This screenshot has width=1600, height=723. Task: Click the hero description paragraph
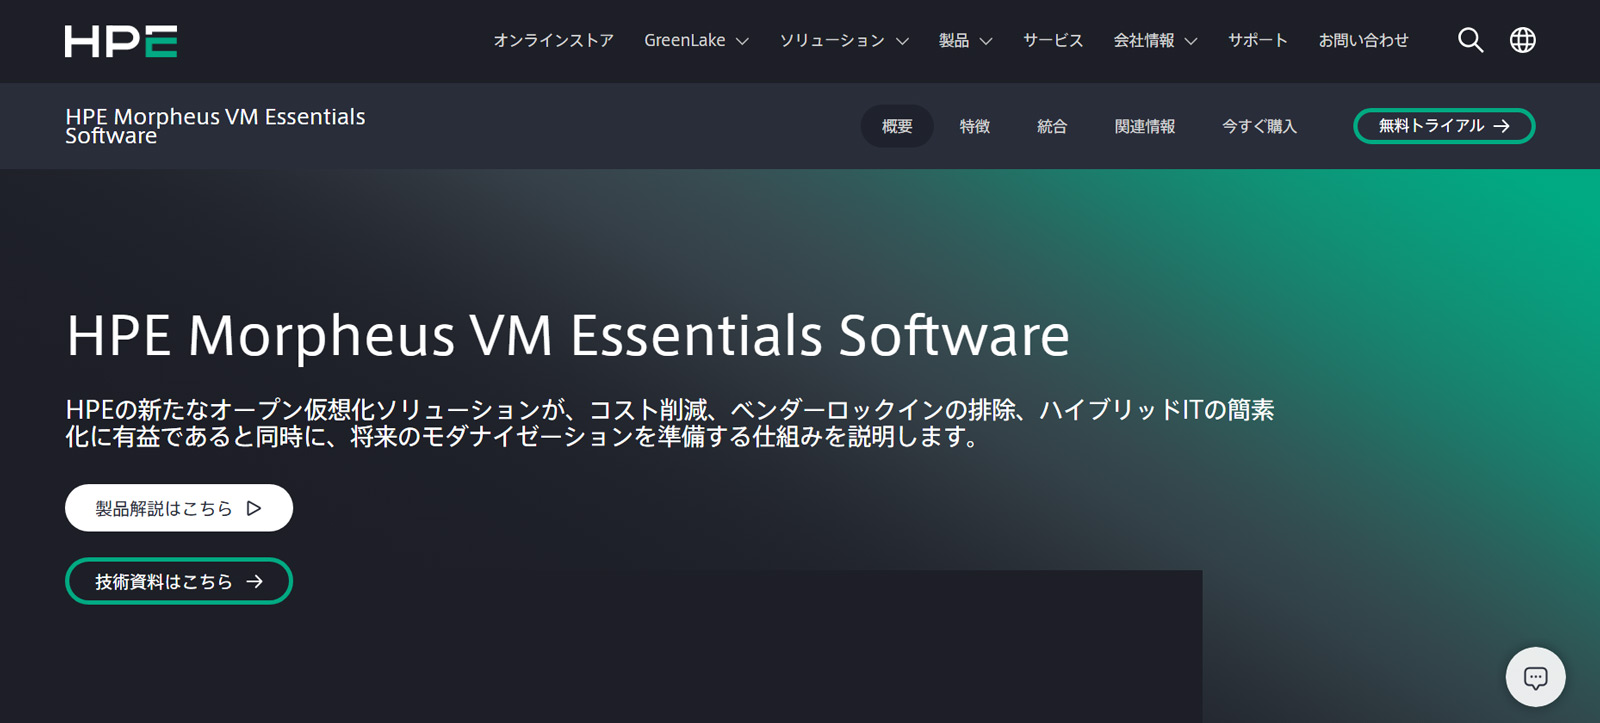coord(670,423)
